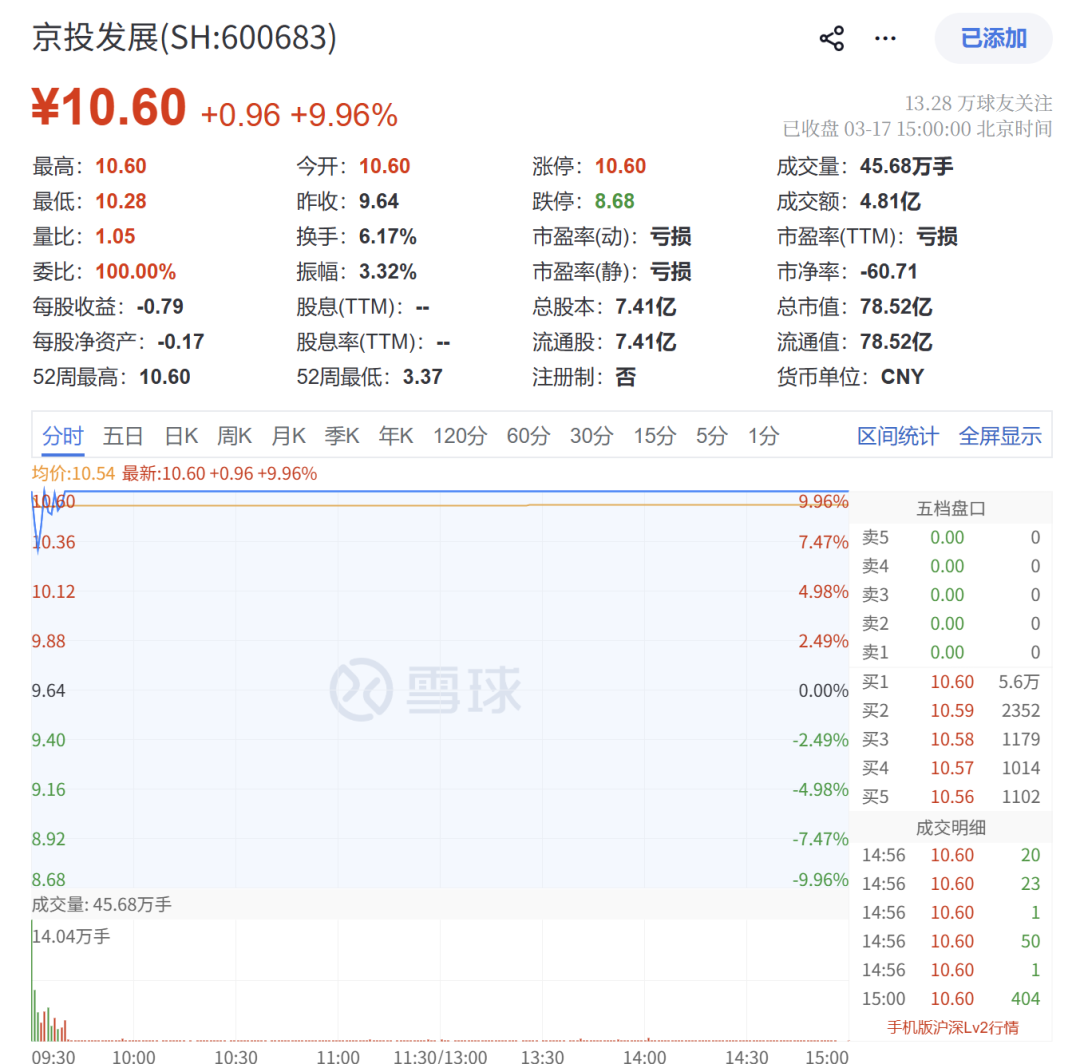Click the 五档盘口 panel header

pos(951,509)
